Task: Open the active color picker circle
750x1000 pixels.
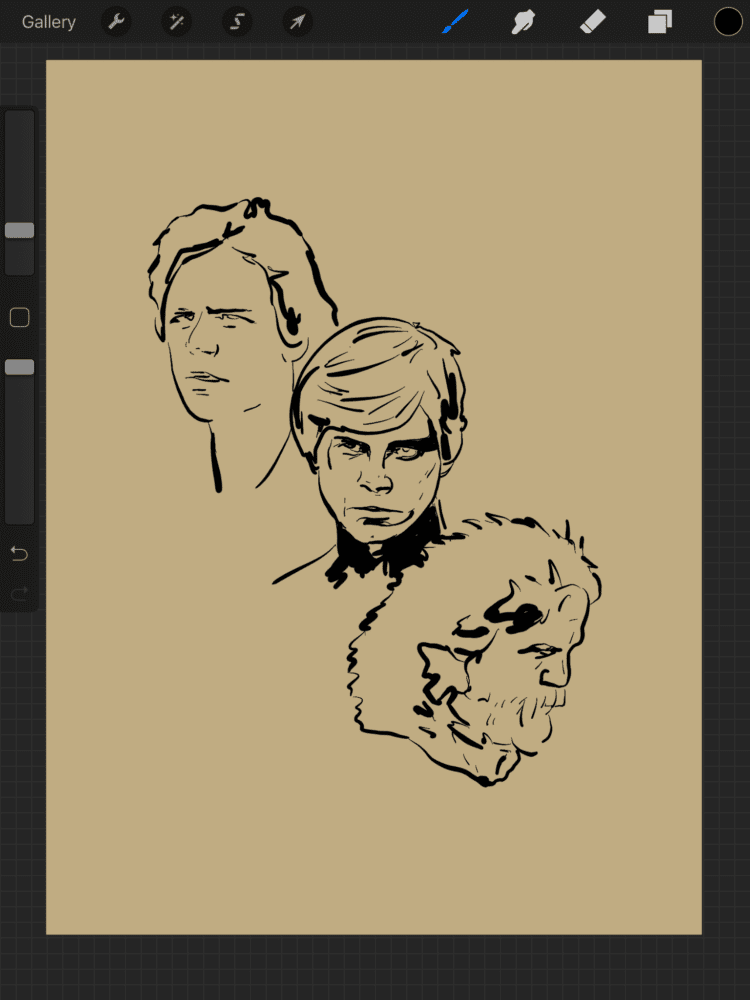Action: click(728, 22)
